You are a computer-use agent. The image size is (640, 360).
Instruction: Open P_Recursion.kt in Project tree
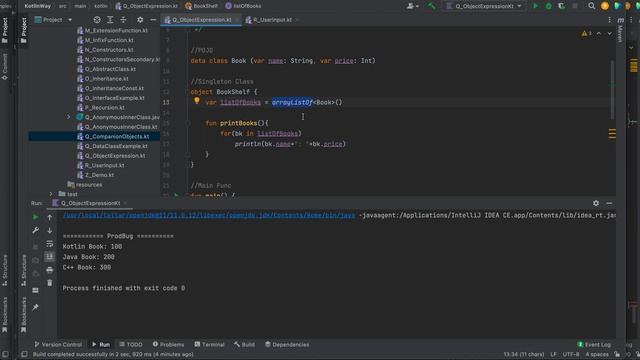104,107
